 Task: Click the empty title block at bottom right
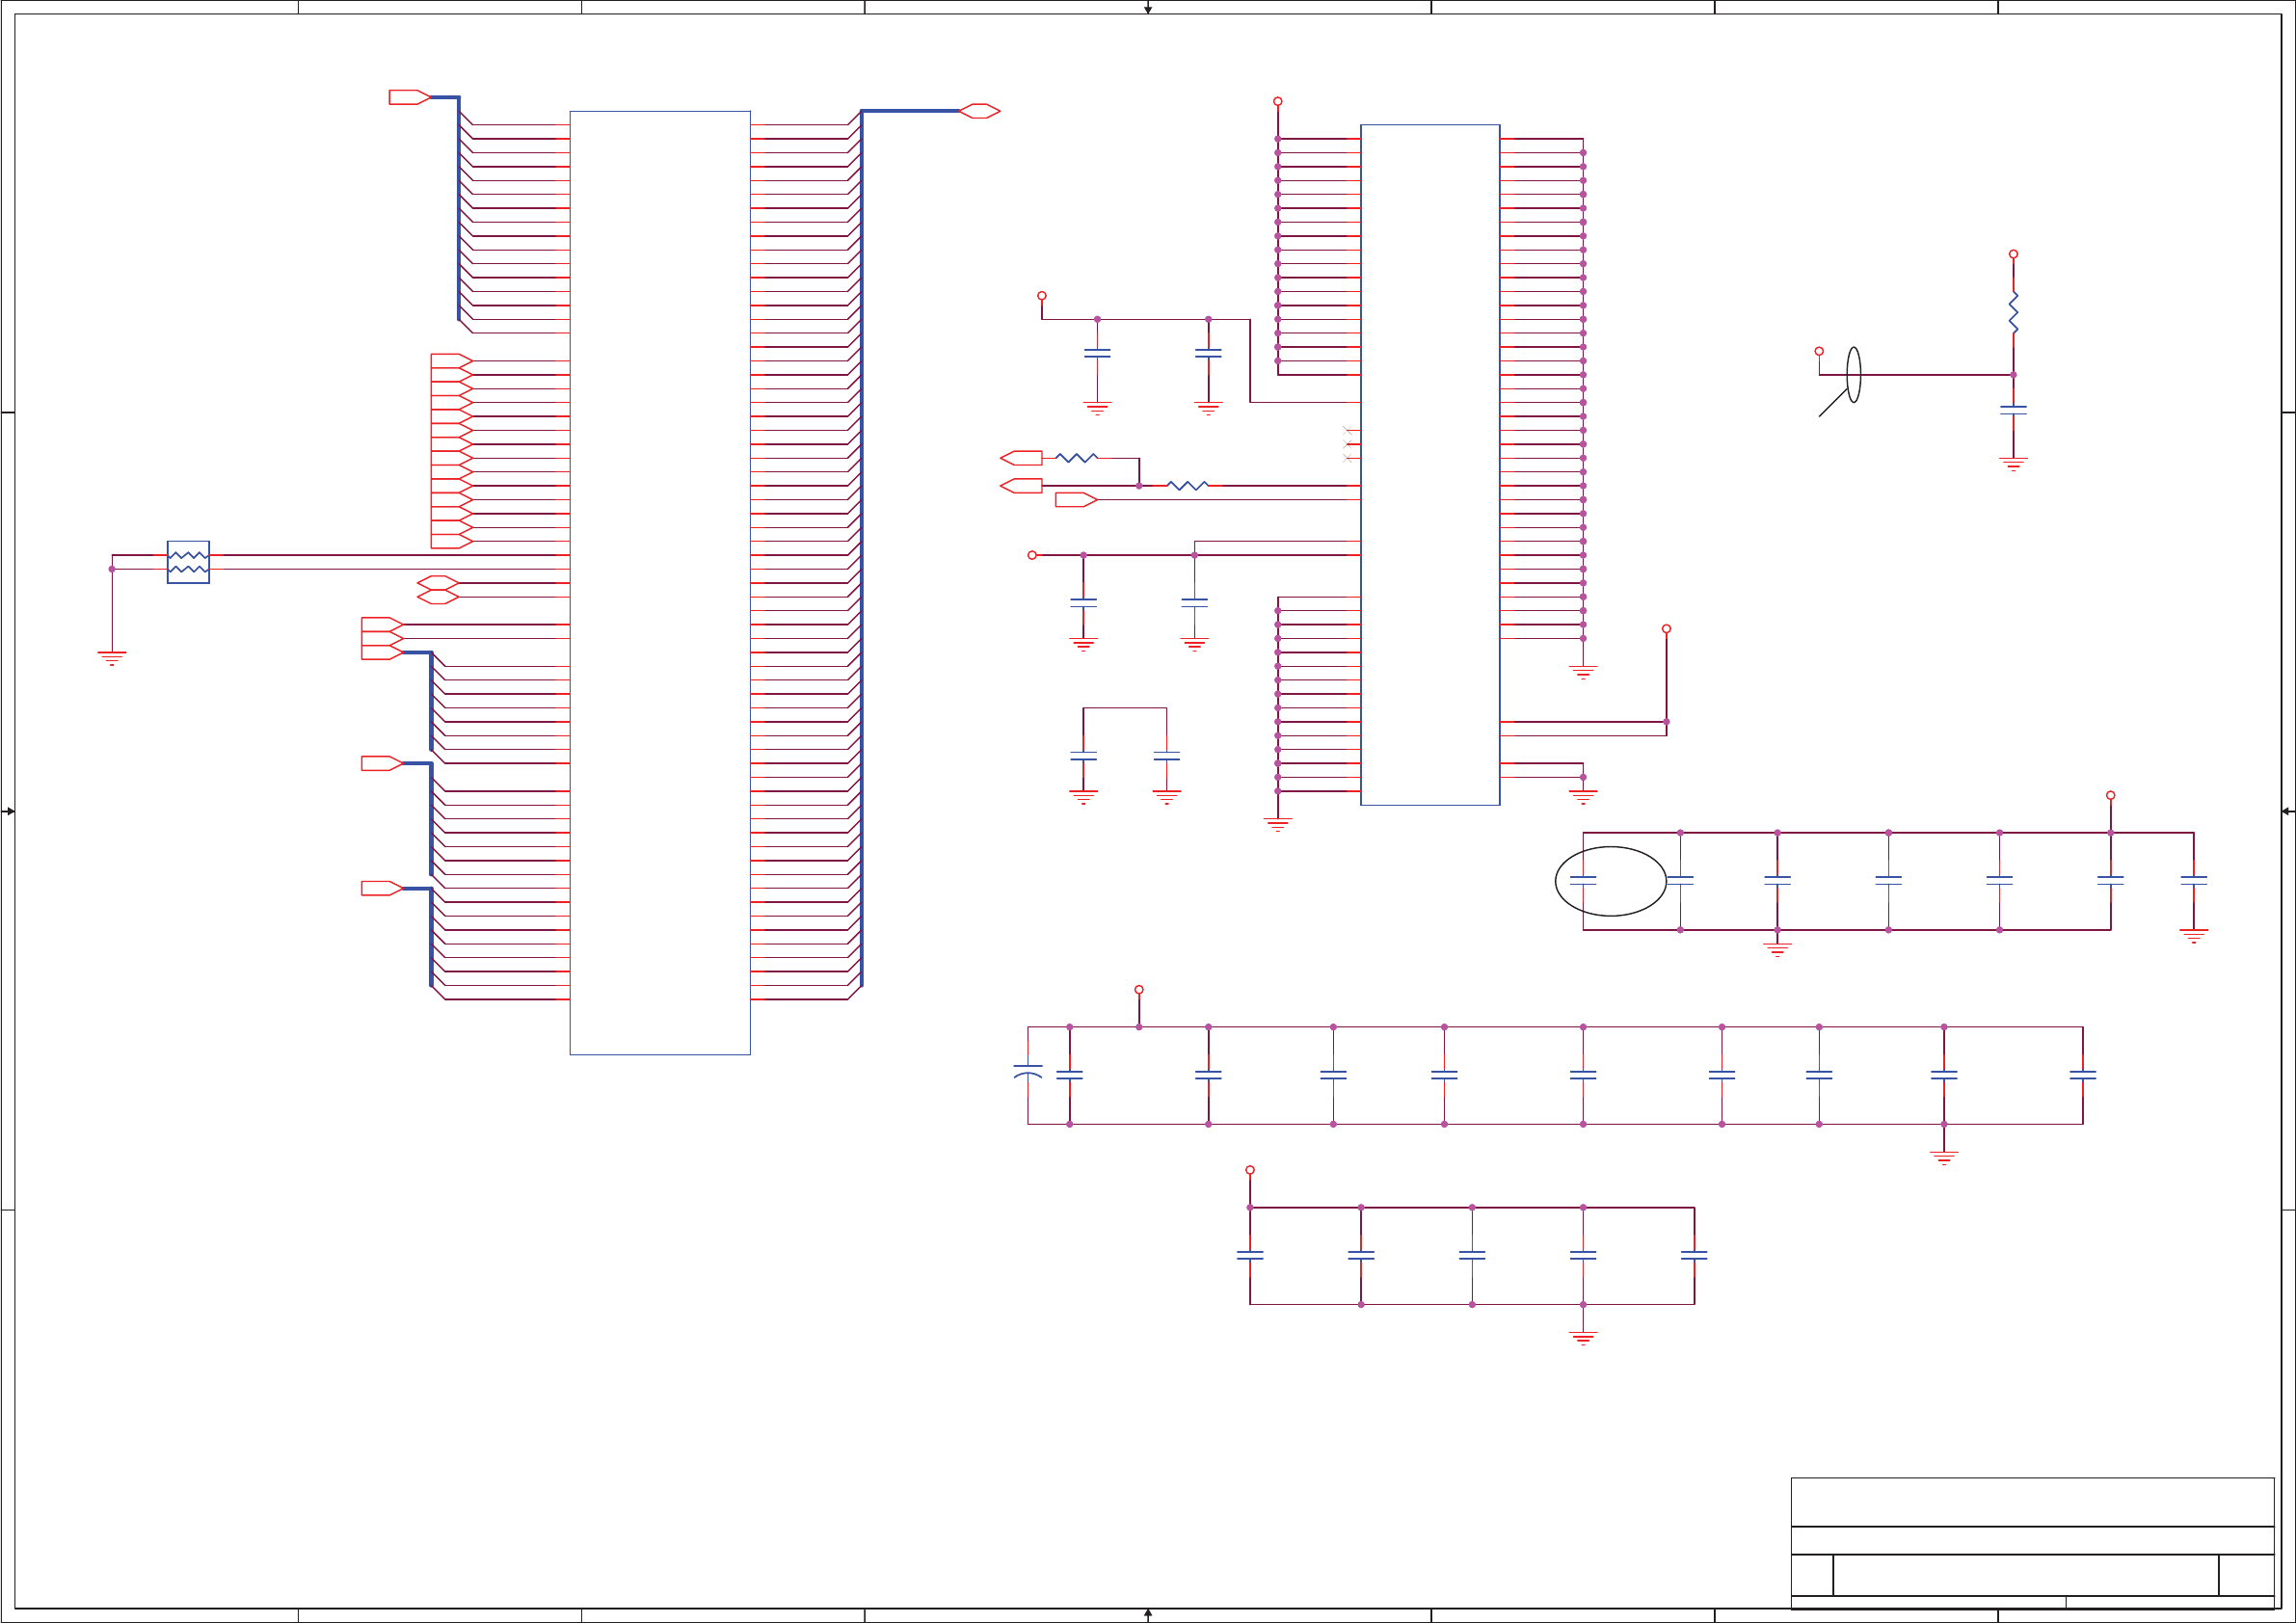coord(2032,1541)
